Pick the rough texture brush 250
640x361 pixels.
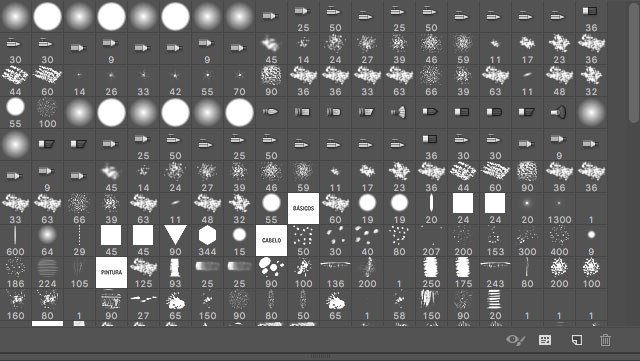431,272
